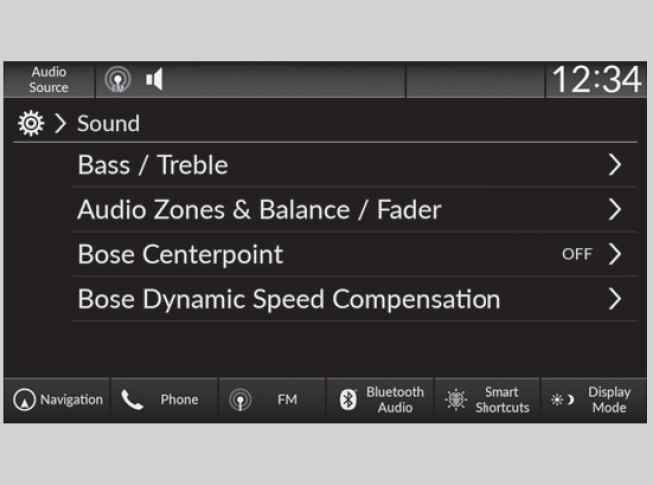
Task: Expand Audio Zones & Balance chevron
Action: 615,210
